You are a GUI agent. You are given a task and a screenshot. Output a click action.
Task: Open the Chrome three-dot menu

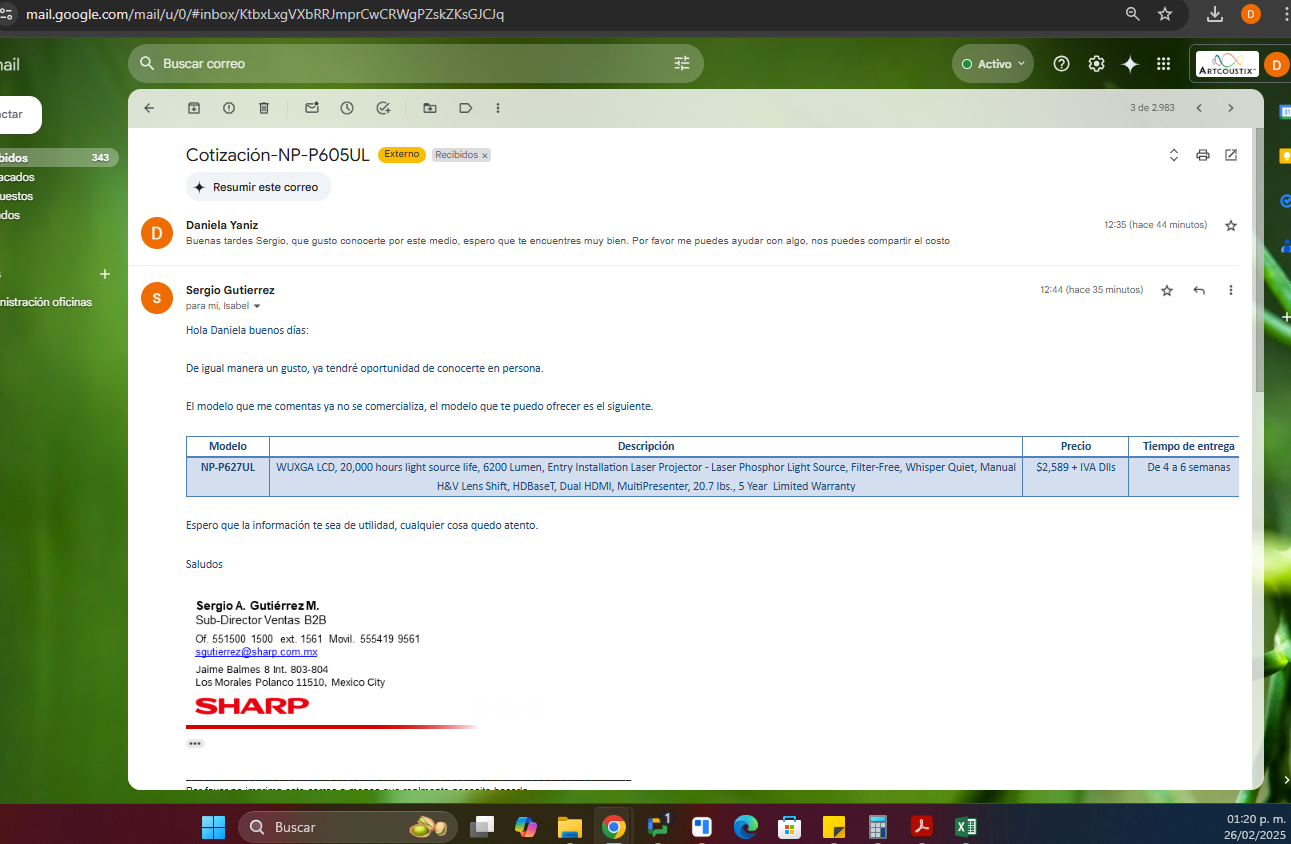(x=1284, y=14)
